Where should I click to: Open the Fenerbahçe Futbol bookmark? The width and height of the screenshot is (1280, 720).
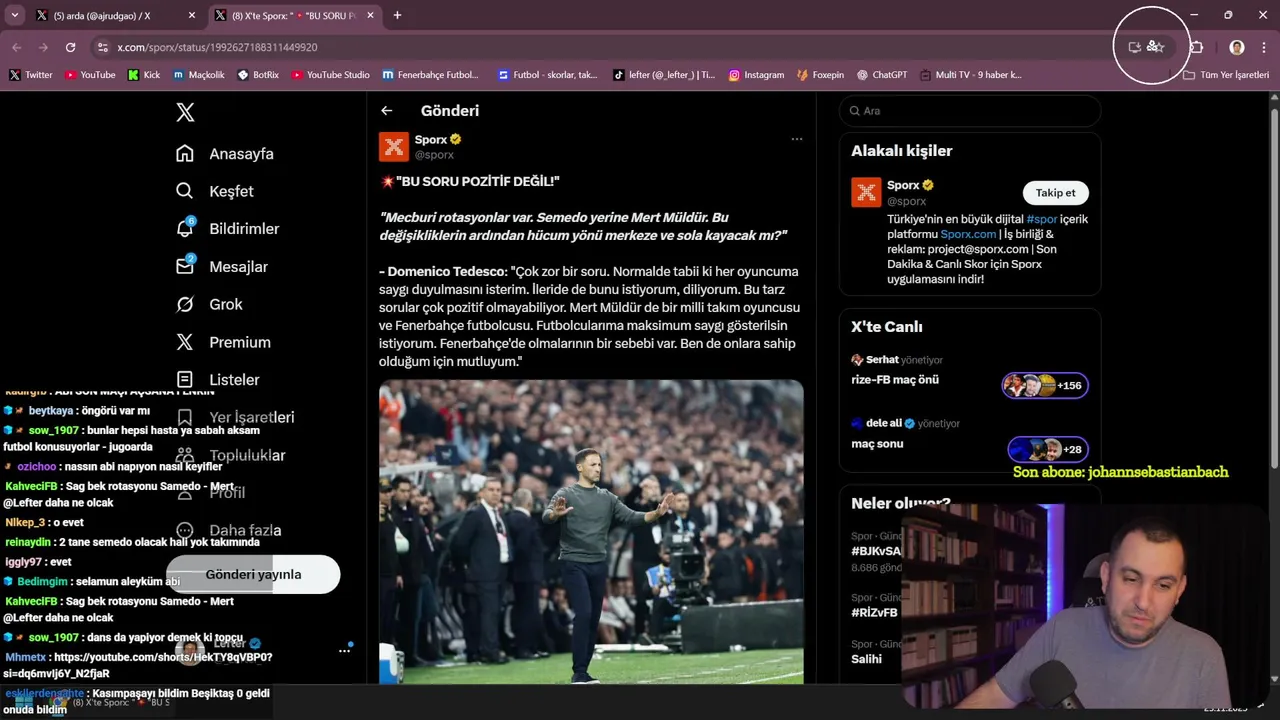coord(430,74)
